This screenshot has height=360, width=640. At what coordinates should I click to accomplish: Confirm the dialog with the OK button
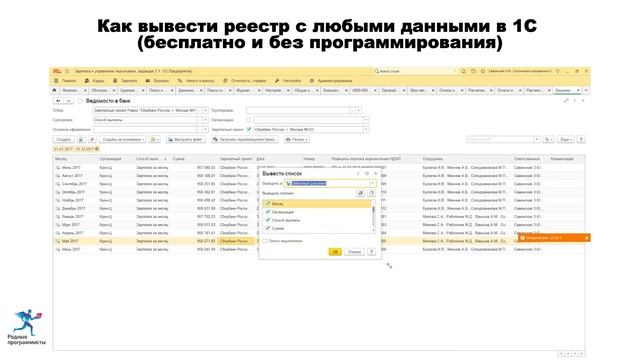tap(335, 252)
